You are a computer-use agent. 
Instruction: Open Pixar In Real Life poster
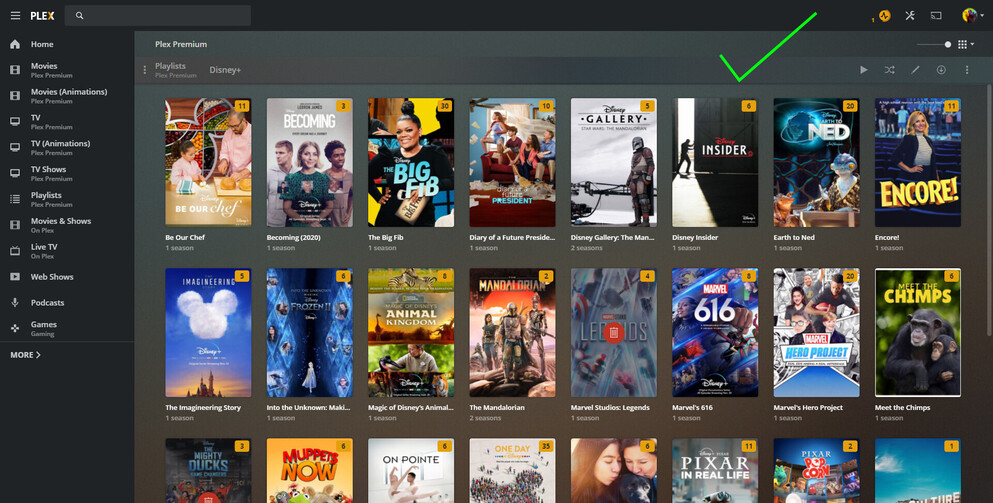[x=715, y=471]
